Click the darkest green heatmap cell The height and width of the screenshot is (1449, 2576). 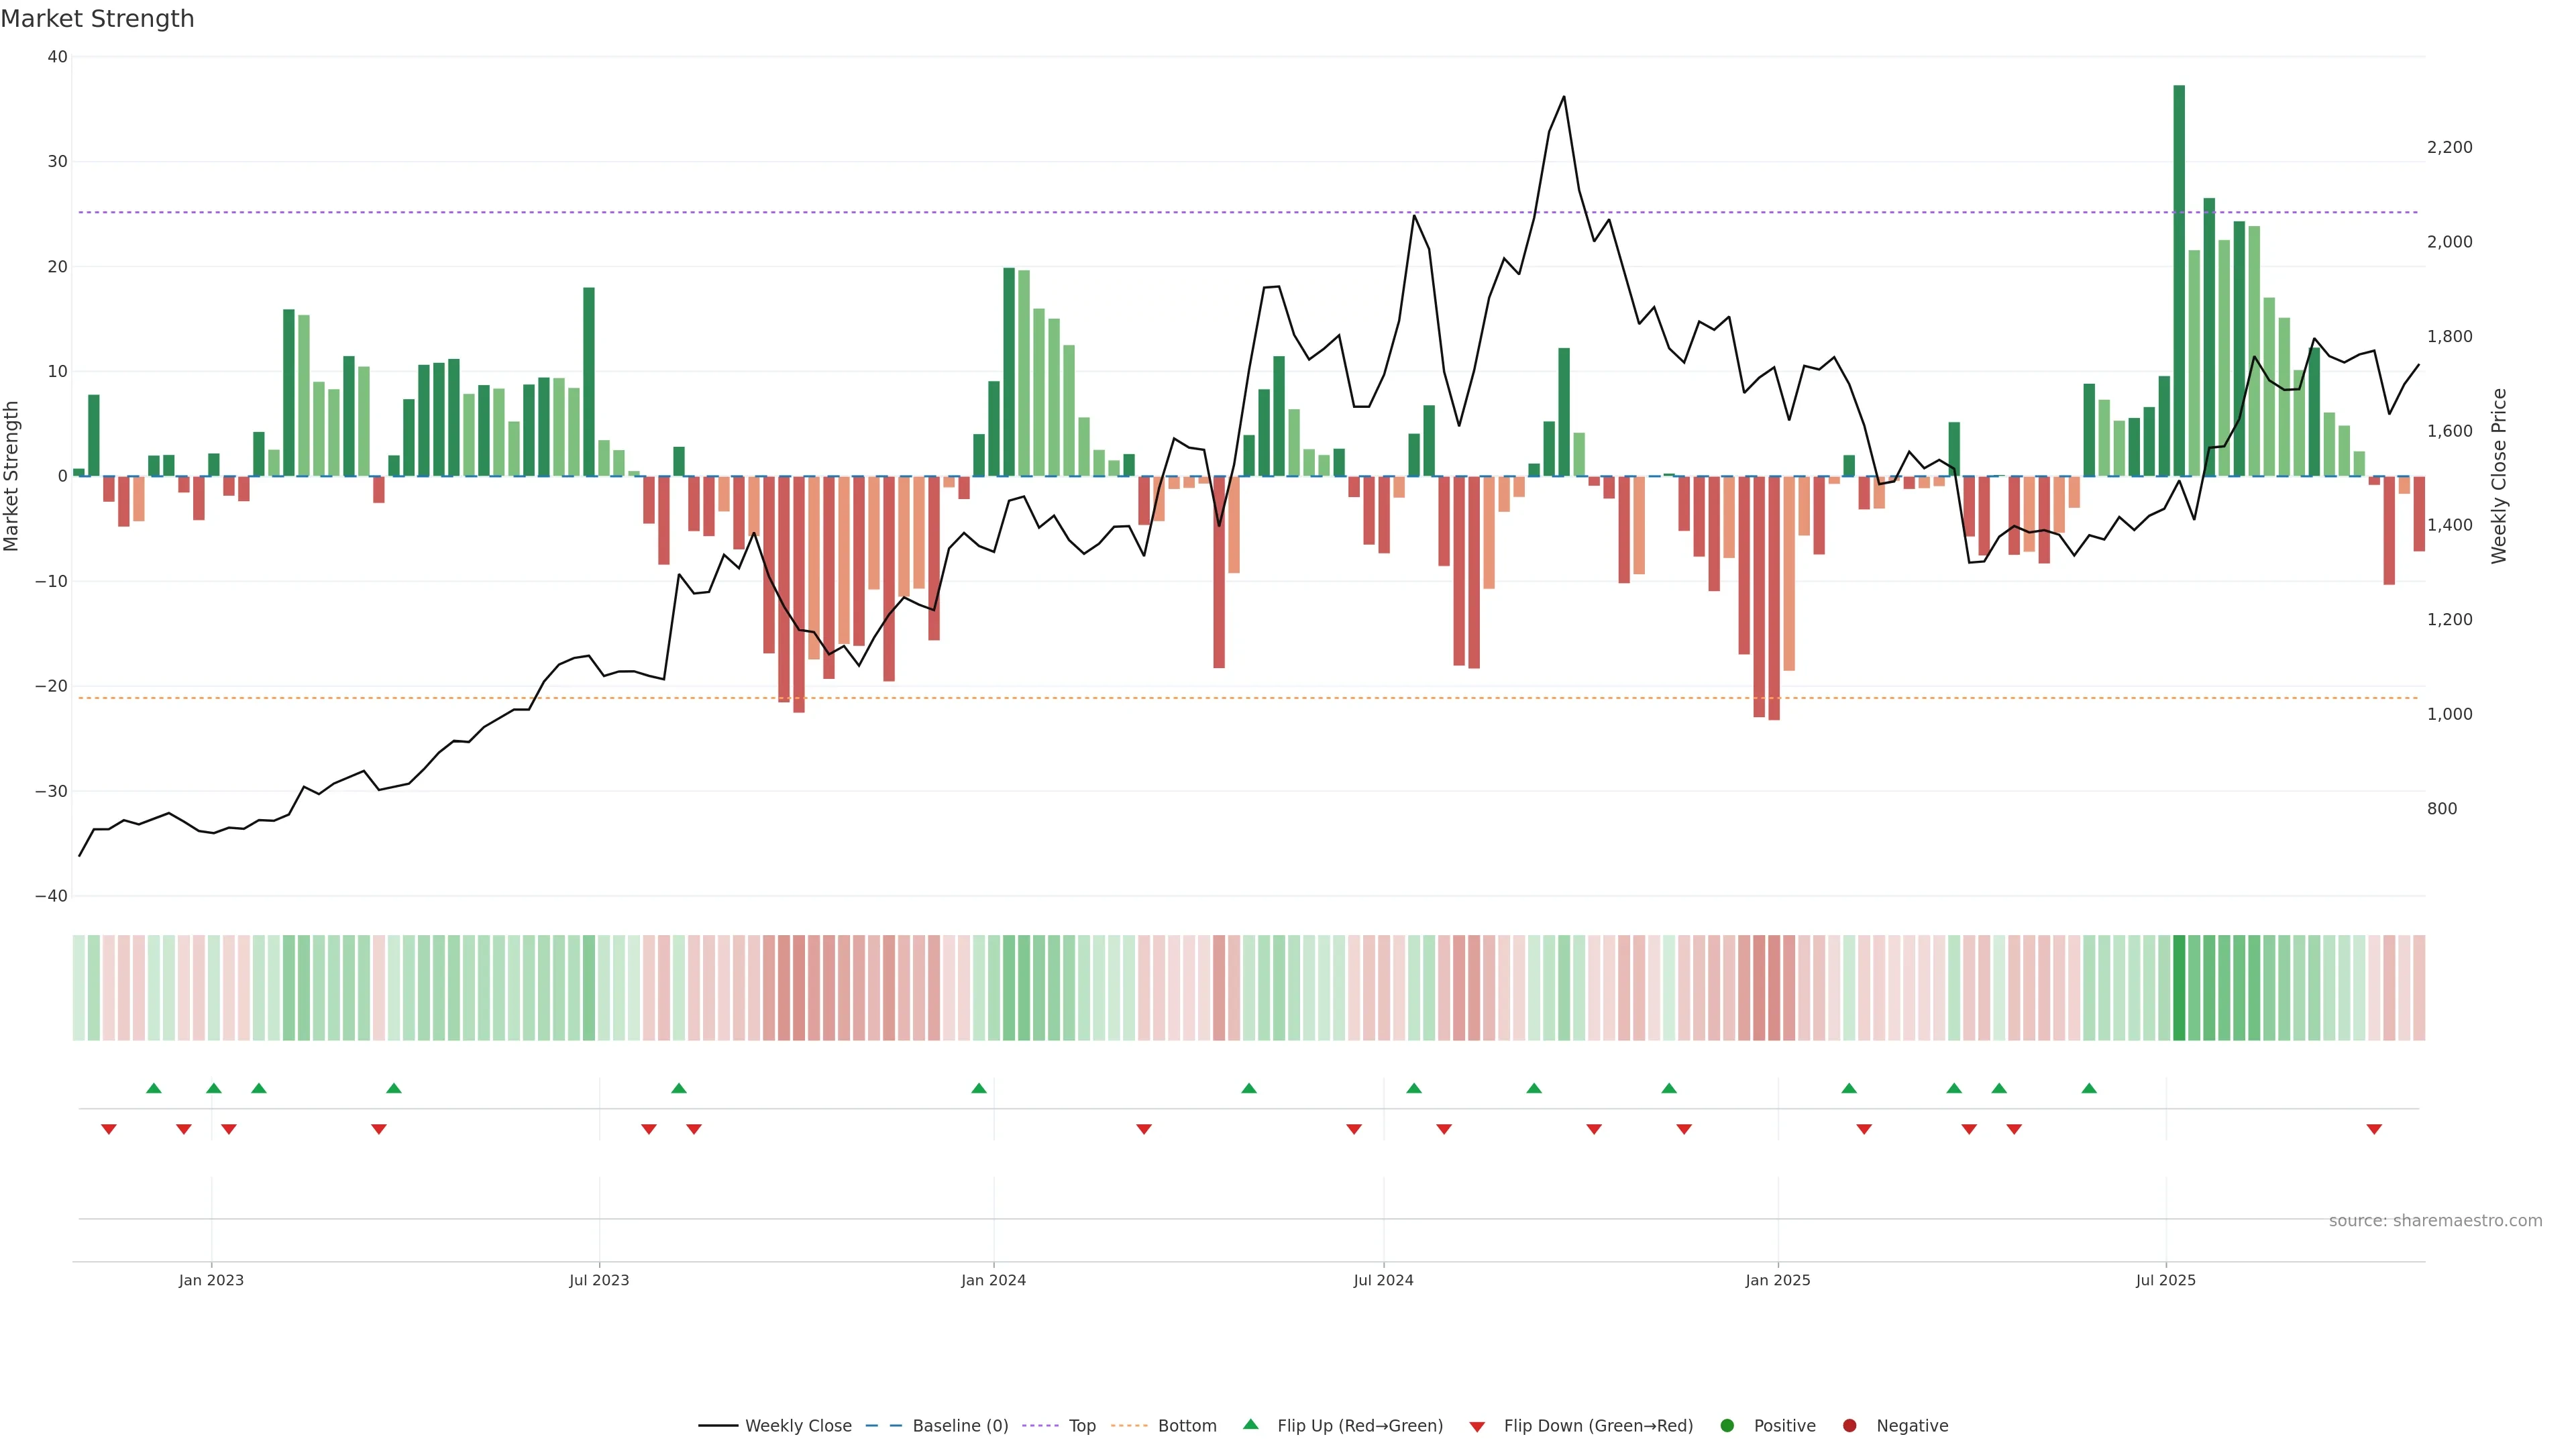tap(2179, 988)
